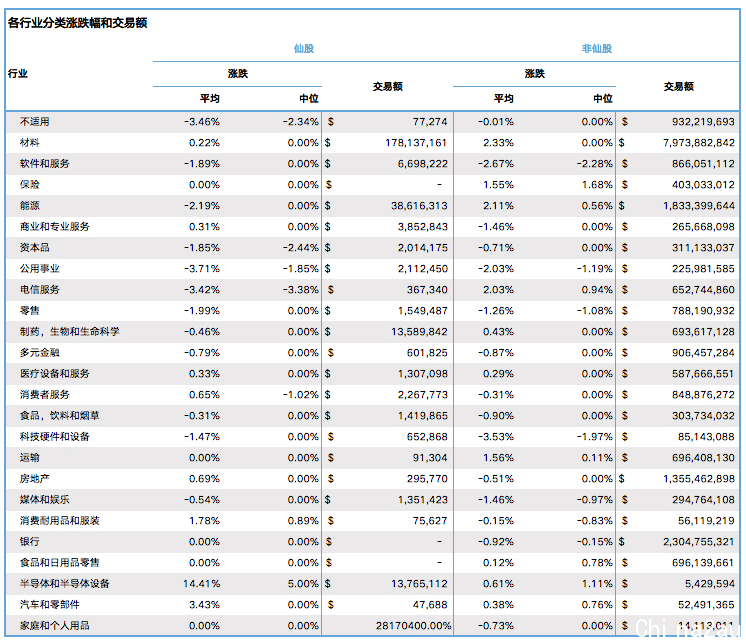Select the 房地产 row label
The width and height of the screenshot is (746, 641).
pyautogui.click(x=35, y=478)
